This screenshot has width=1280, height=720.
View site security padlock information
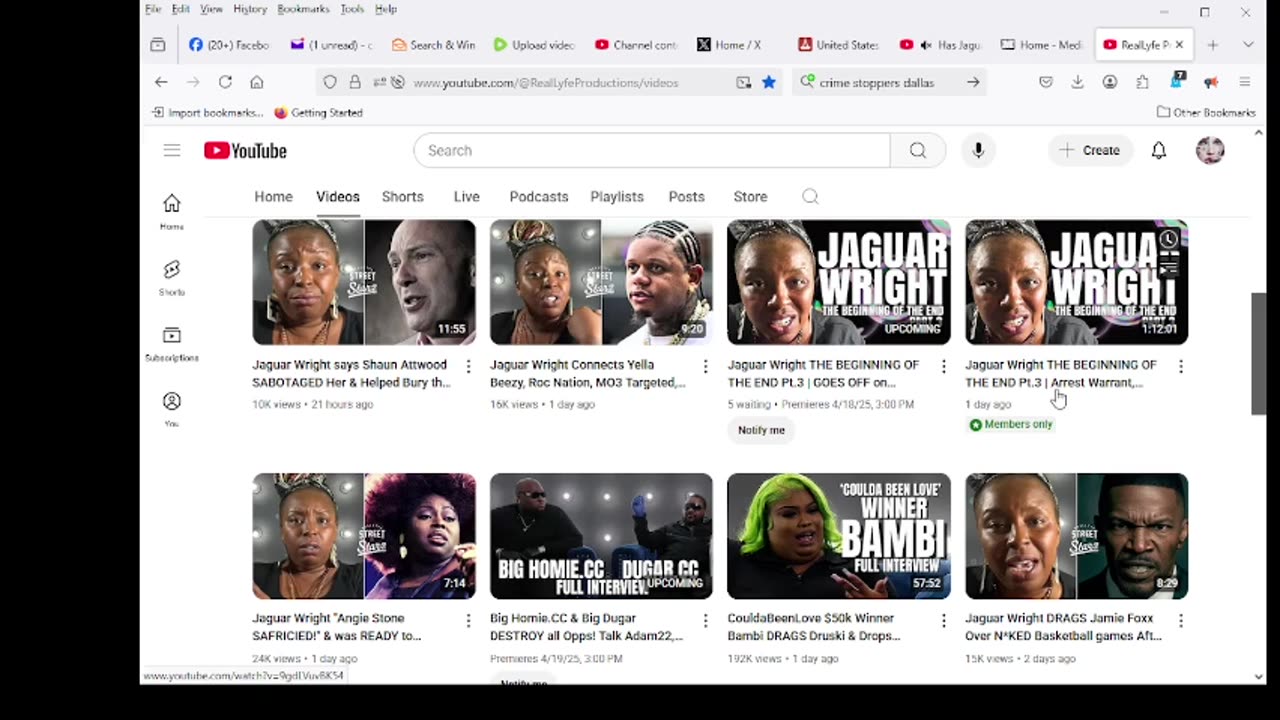(355, 82)
